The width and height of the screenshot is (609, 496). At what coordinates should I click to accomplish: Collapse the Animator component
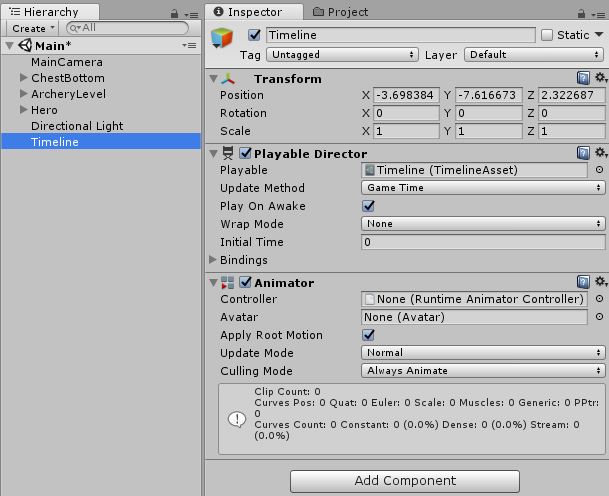point(213,283)
